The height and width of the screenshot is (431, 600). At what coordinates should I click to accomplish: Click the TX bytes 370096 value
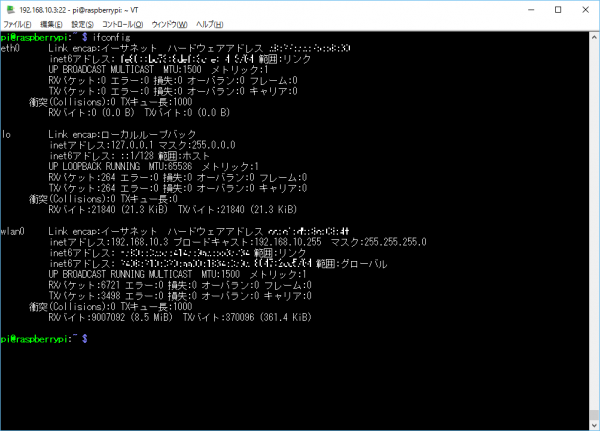240,317
